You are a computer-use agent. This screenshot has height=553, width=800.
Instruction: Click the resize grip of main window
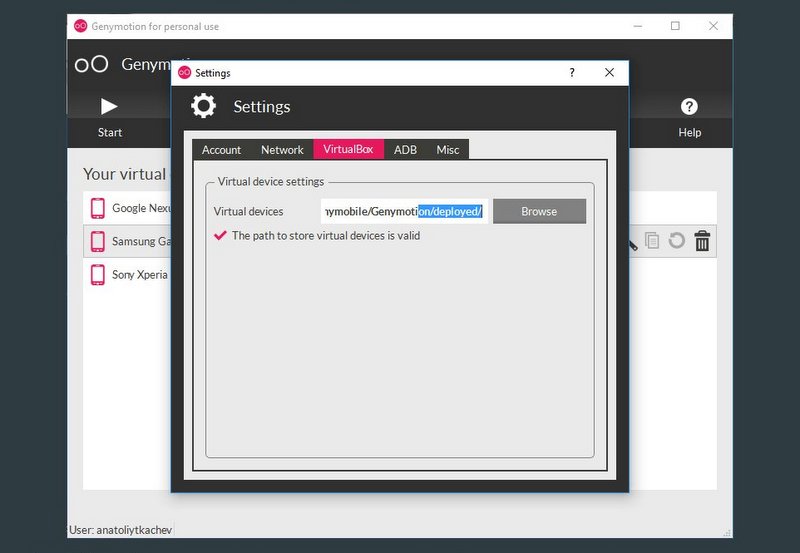click(727, 533)
